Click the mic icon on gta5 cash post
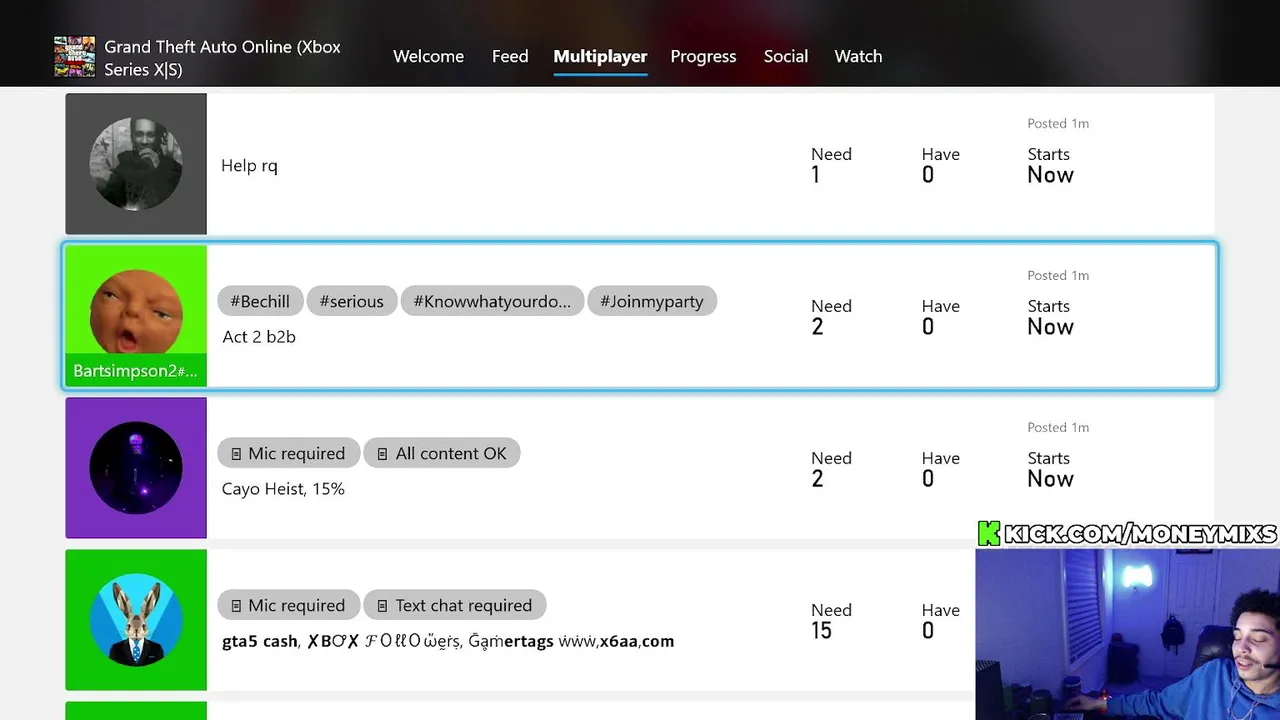Viewport: 1280px width, 720px height. [236, 606]
